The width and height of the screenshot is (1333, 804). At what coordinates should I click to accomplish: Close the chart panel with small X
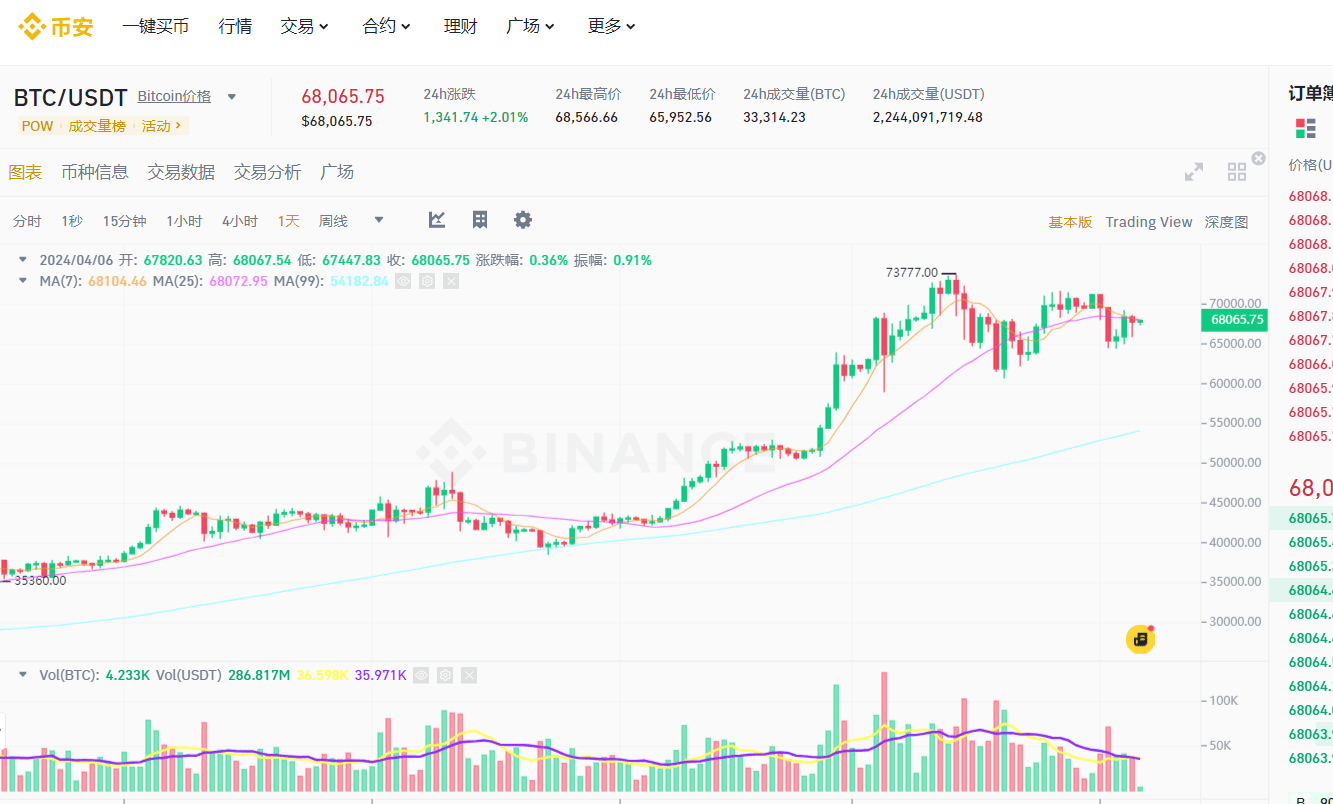click(x=1259, y=158)
